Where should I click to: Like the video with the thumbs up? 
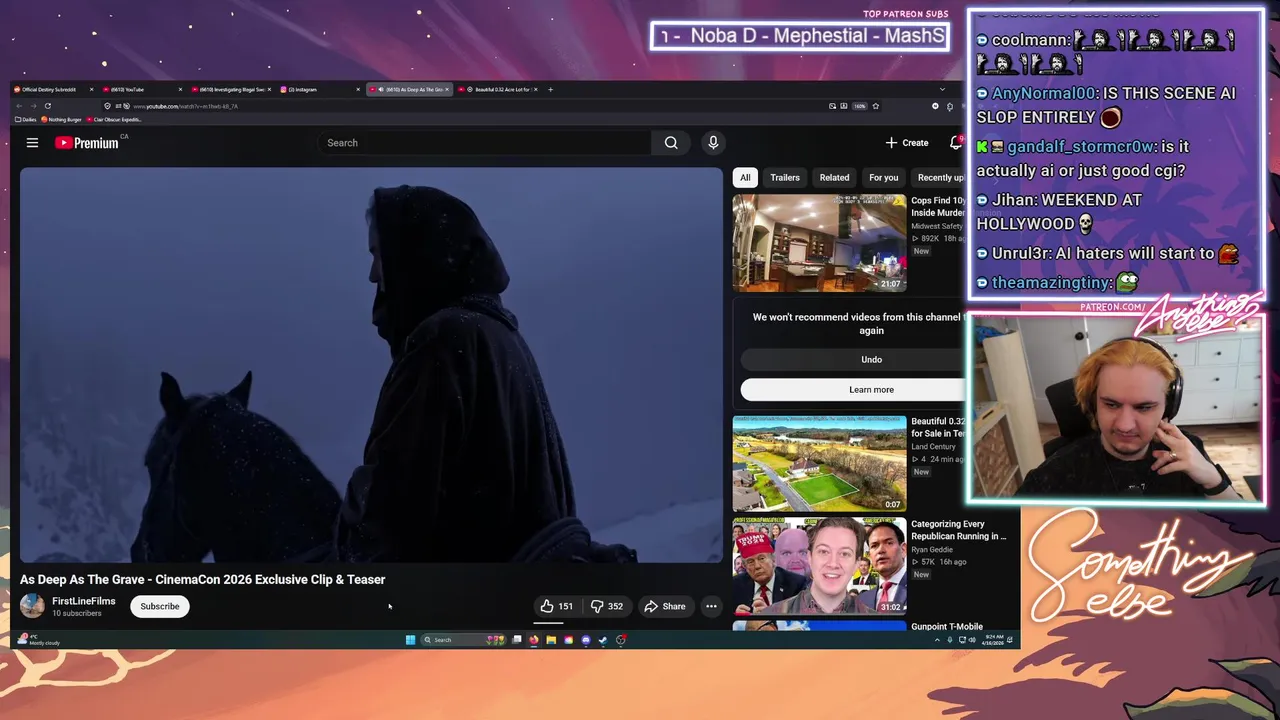[x=557, y=606]
